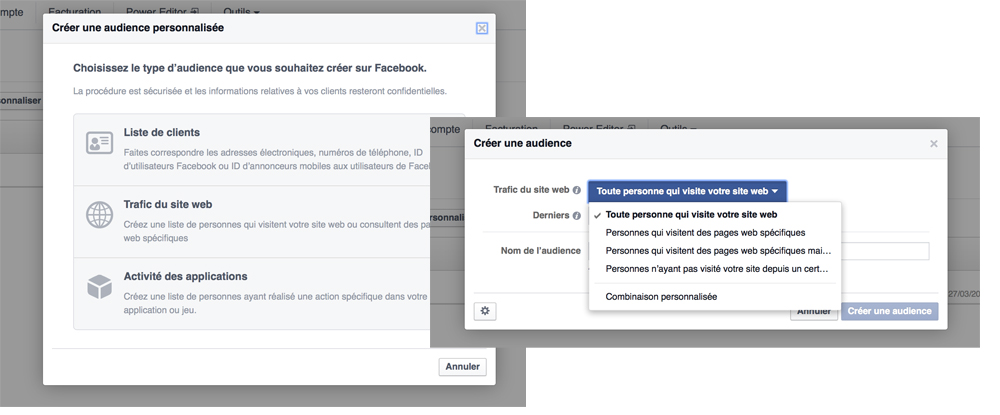Click the Liste de clients contact card icon
The height and width of the screenshot is (415, 1000).
click(99, 143)
